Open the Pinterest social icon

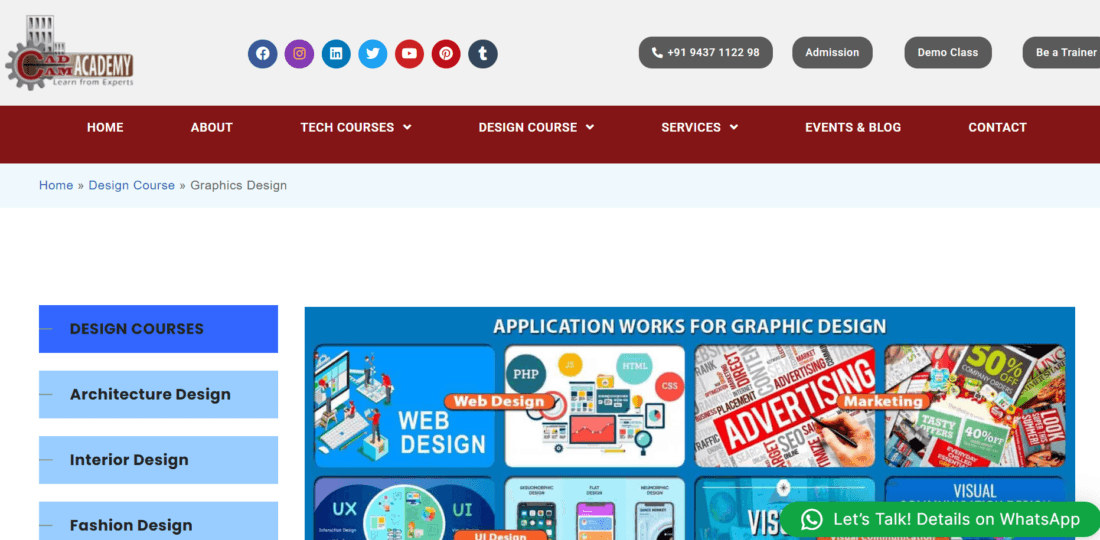445,53
